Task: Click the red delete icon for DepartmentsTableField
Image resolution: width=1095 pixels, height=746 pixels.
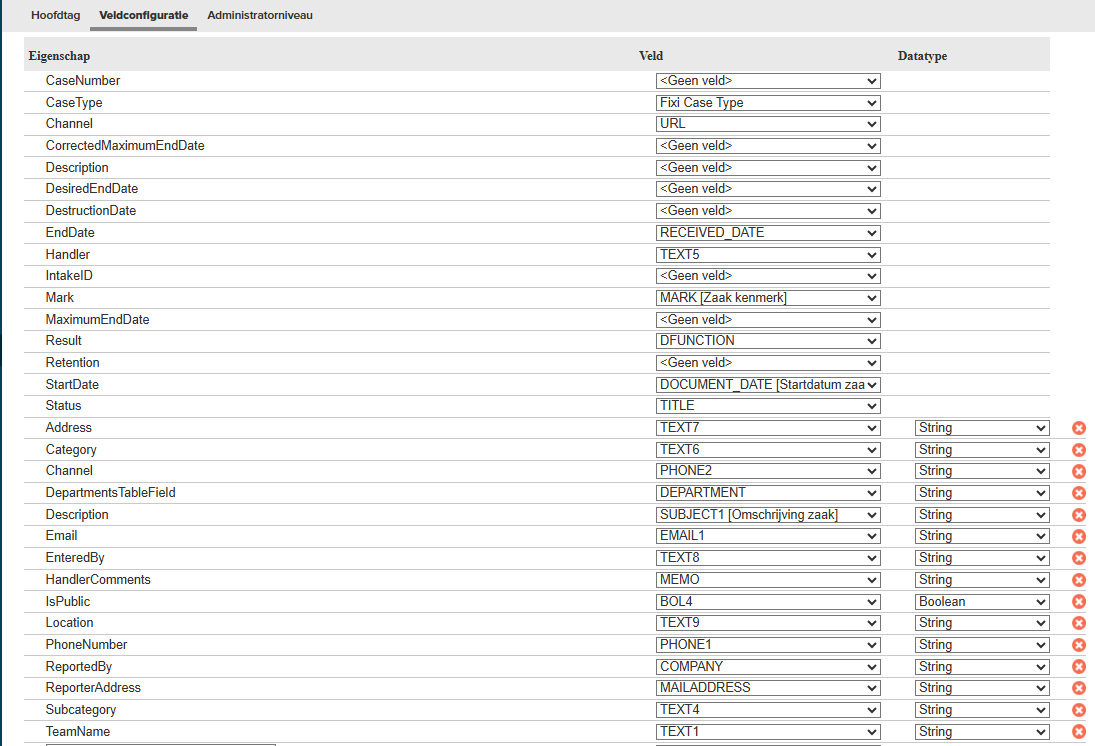Action: (x=1079, y=493)
